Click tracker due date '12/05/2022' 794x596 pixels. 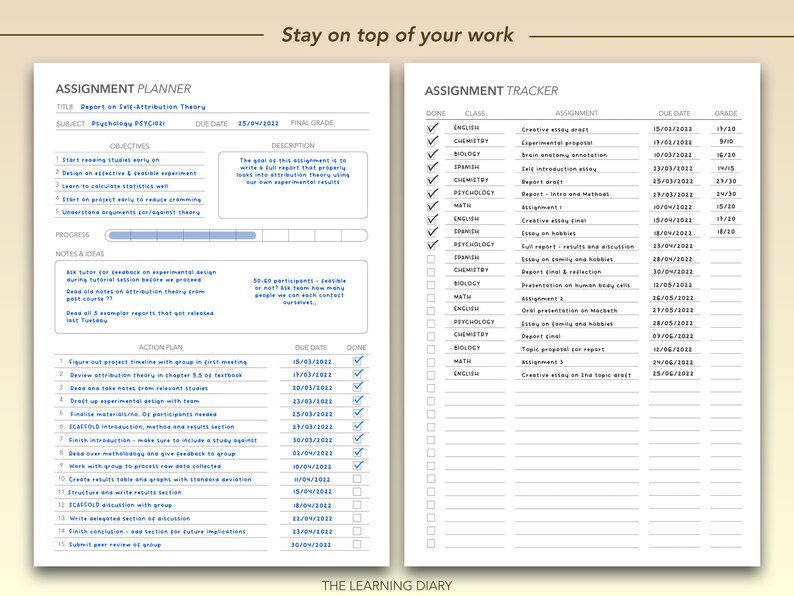[672, 285]
